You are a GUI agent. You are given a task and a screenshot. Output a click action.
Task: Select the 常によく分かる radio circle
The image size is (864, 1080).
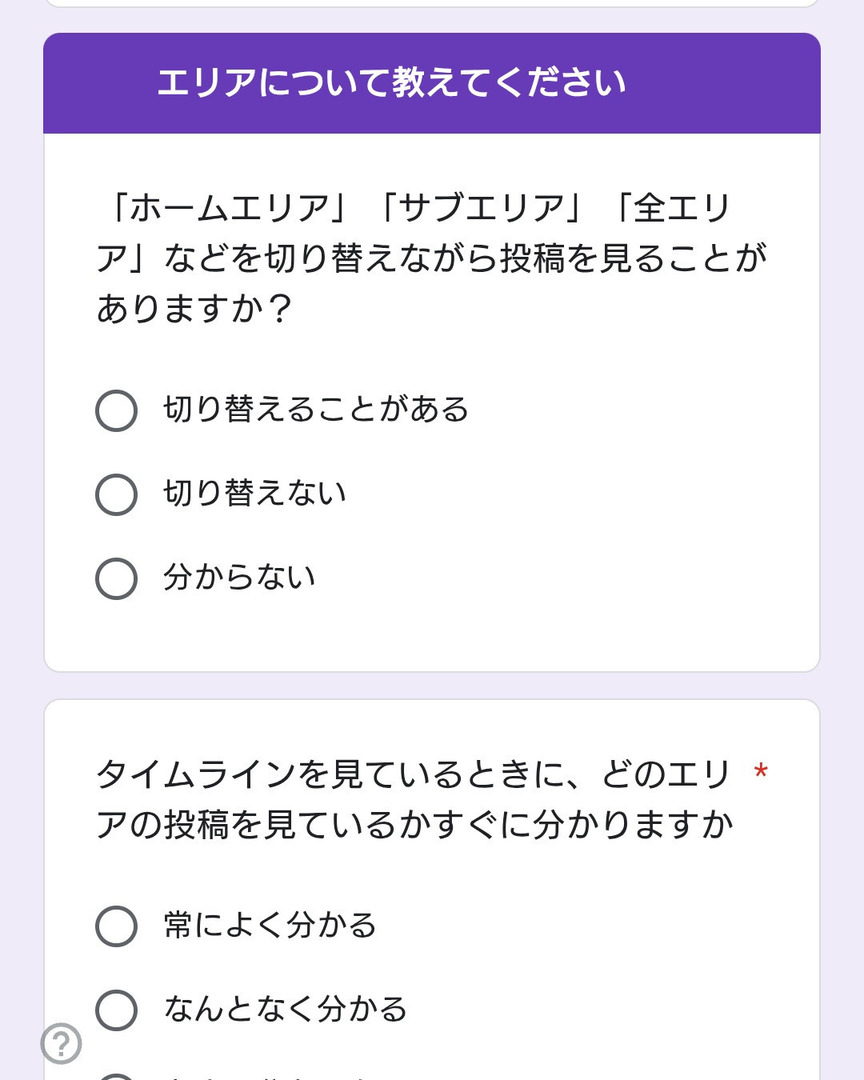(116, 926)
